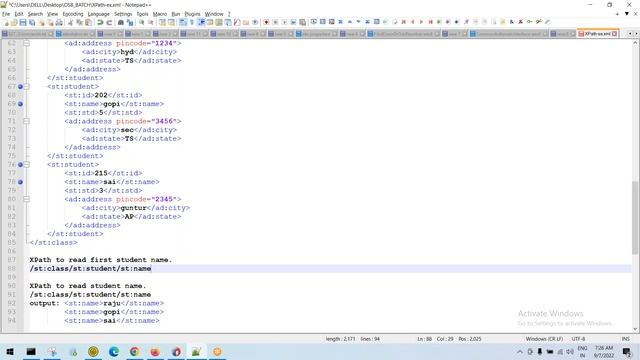Open Microsoft Edge from the taskbar
Viewport: 640px width, 360px height.
(x=113, y=352)
